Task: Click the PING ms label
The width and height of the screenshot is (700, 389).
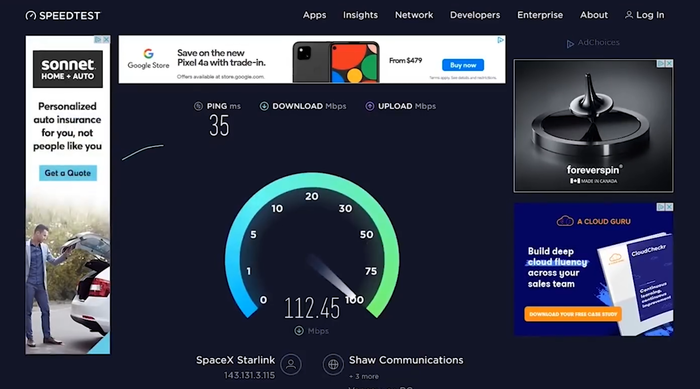Action: pos(223,106)
